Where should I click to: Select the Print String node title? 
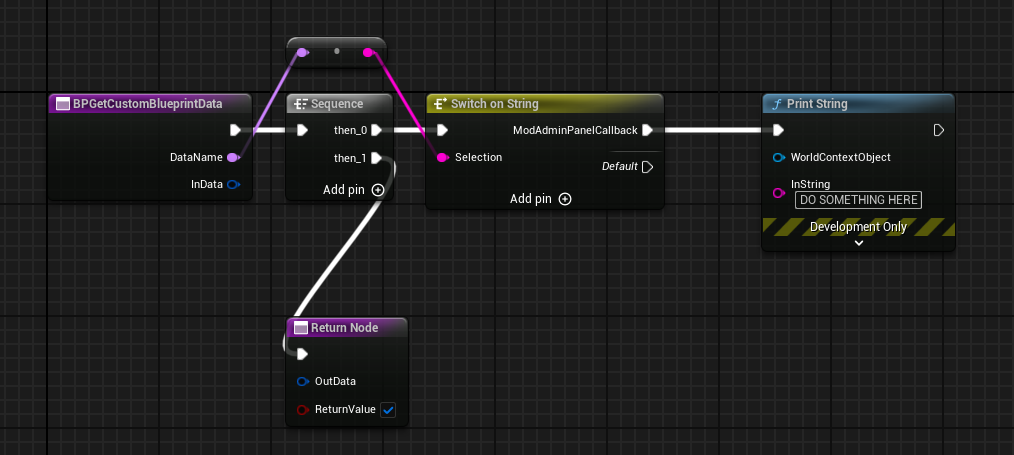coord(818,104)
